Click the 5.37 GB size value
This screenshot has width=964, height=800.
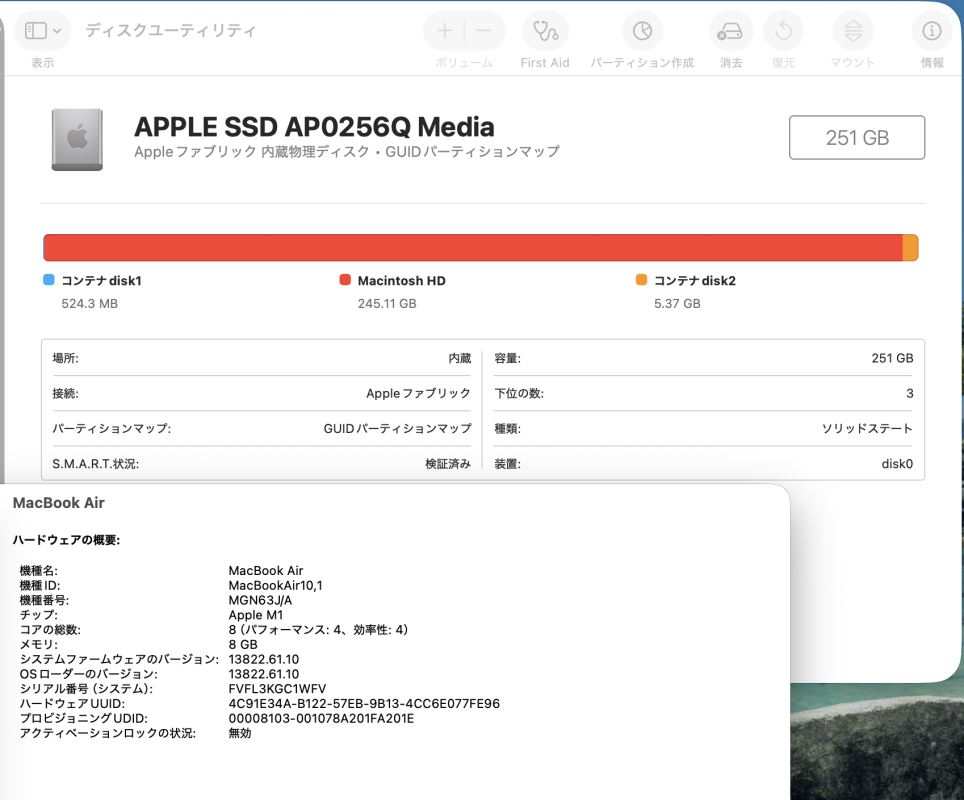coord(677,303)
